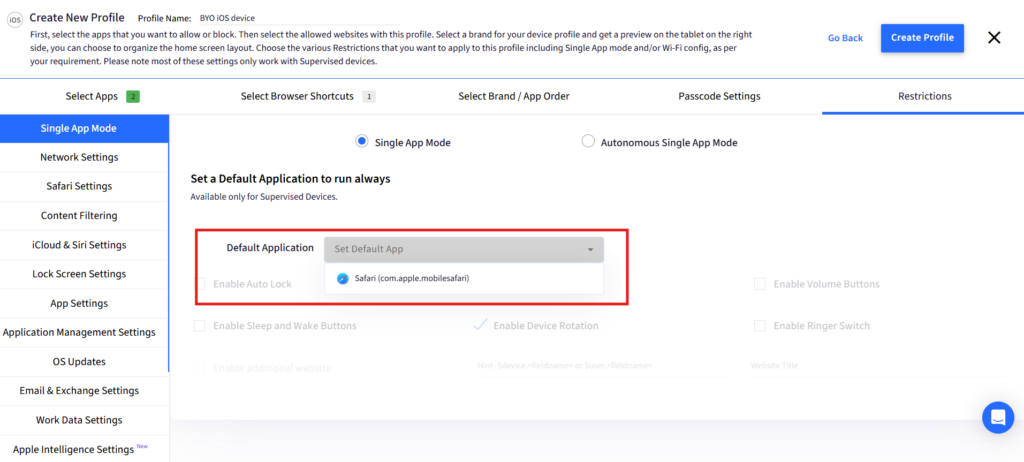Screen dimensions: 1024x462
Task: Select the Single App Mode radio button
Action: [362, 142]
